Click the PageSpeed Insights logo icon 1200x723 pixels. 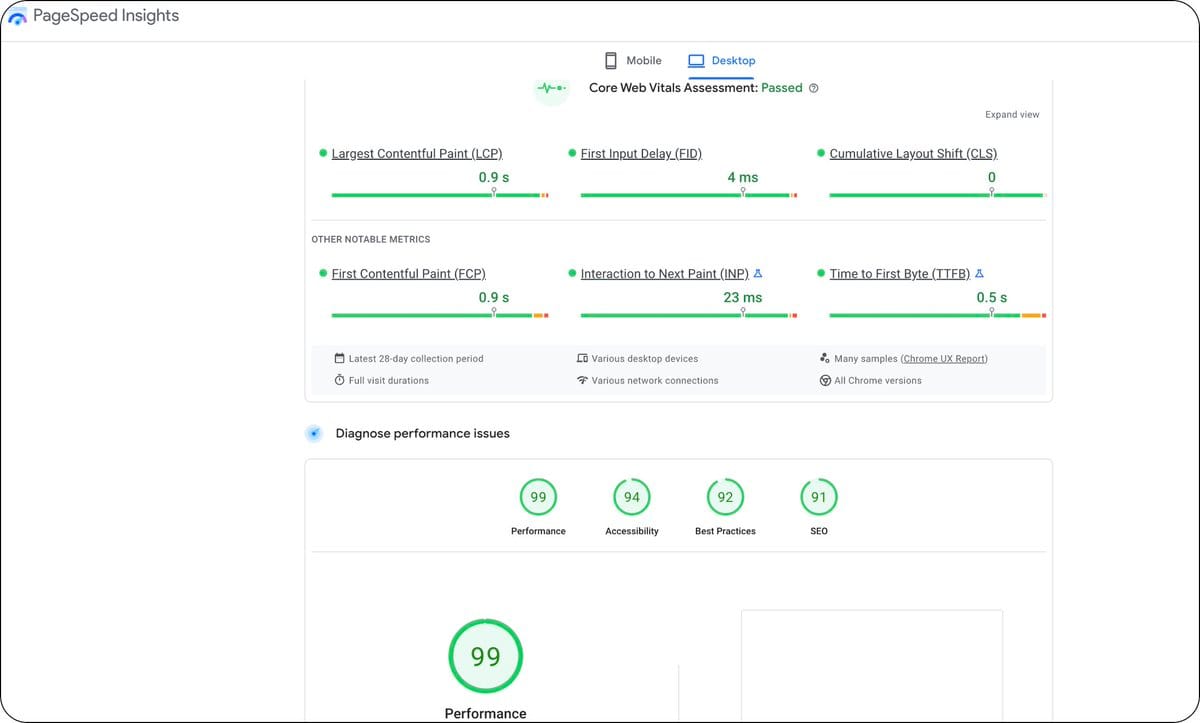(x=18, y=17)
